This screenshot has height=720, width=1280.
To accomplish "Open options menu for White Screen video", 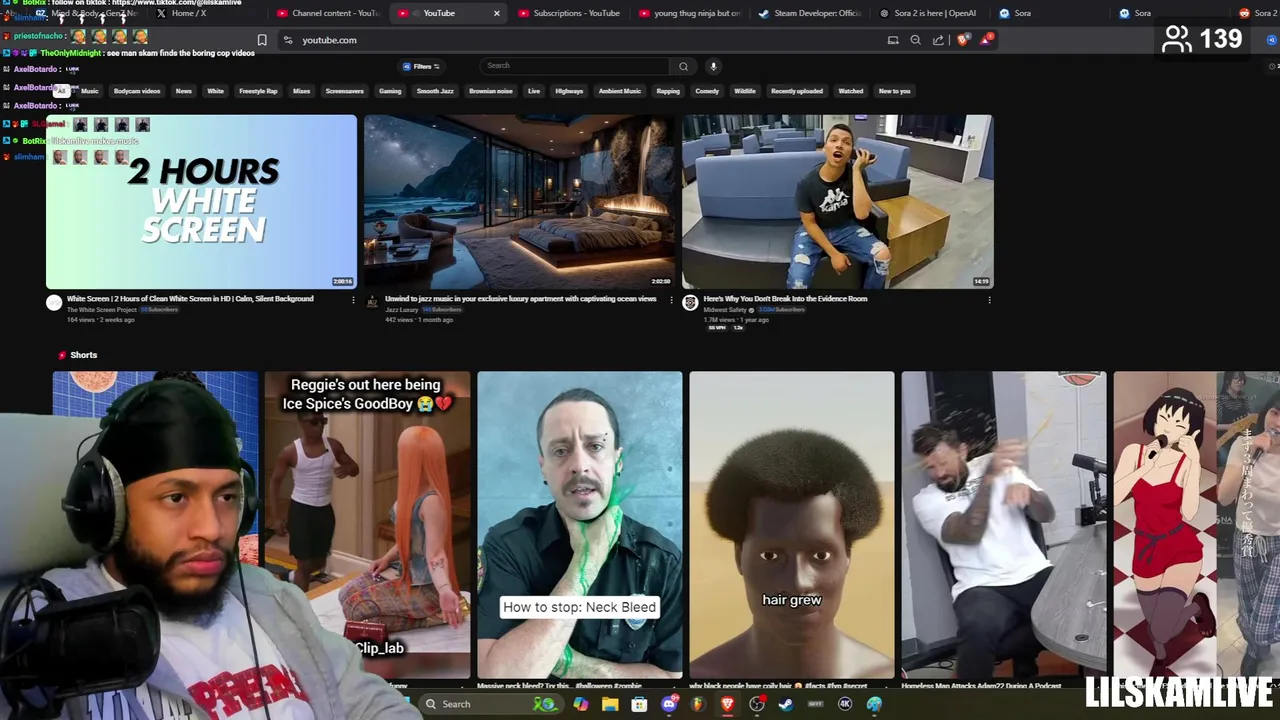I will (x=353, y=300).
